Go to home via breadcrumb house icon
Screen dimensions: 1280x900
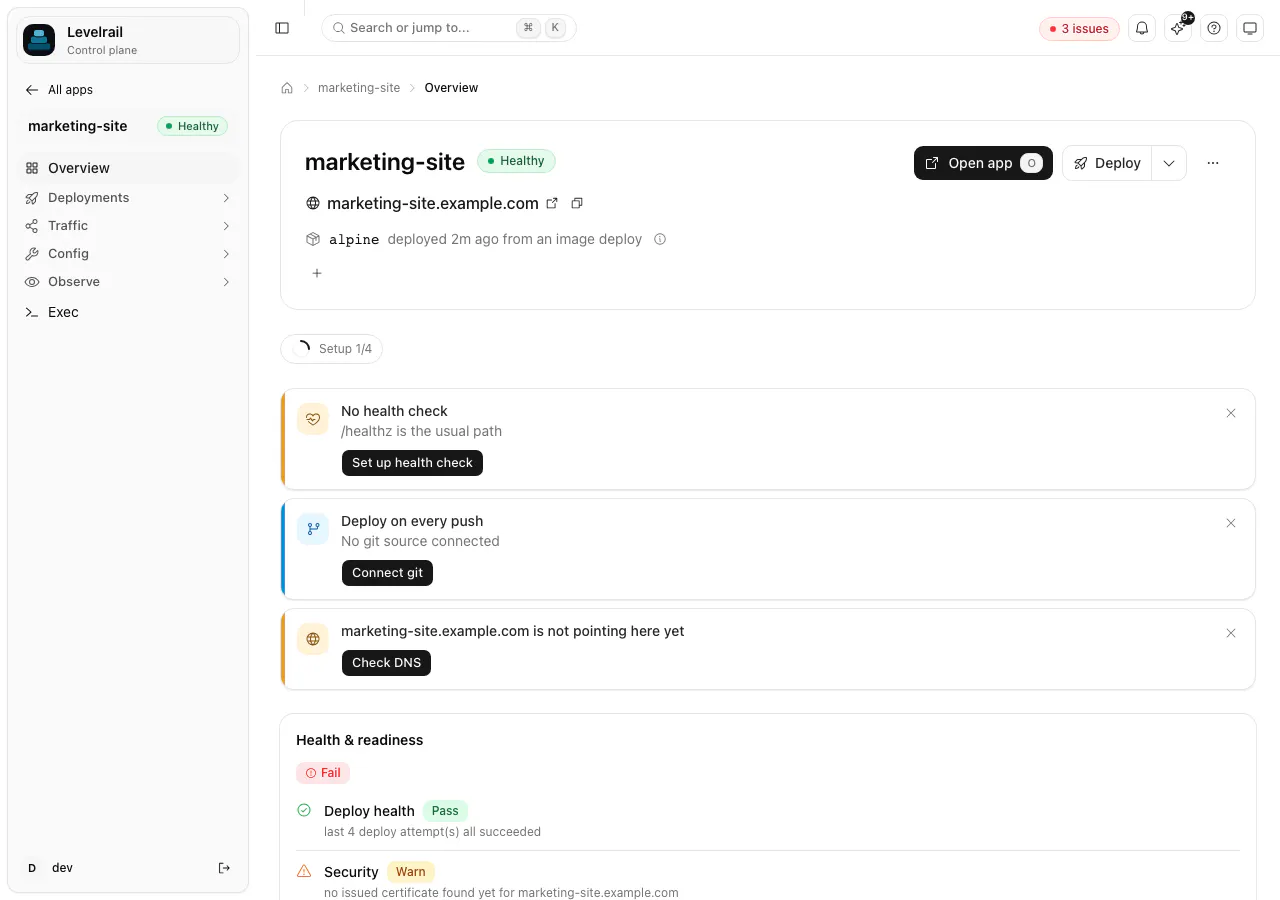pyautogui.click(x=287, y=88)
